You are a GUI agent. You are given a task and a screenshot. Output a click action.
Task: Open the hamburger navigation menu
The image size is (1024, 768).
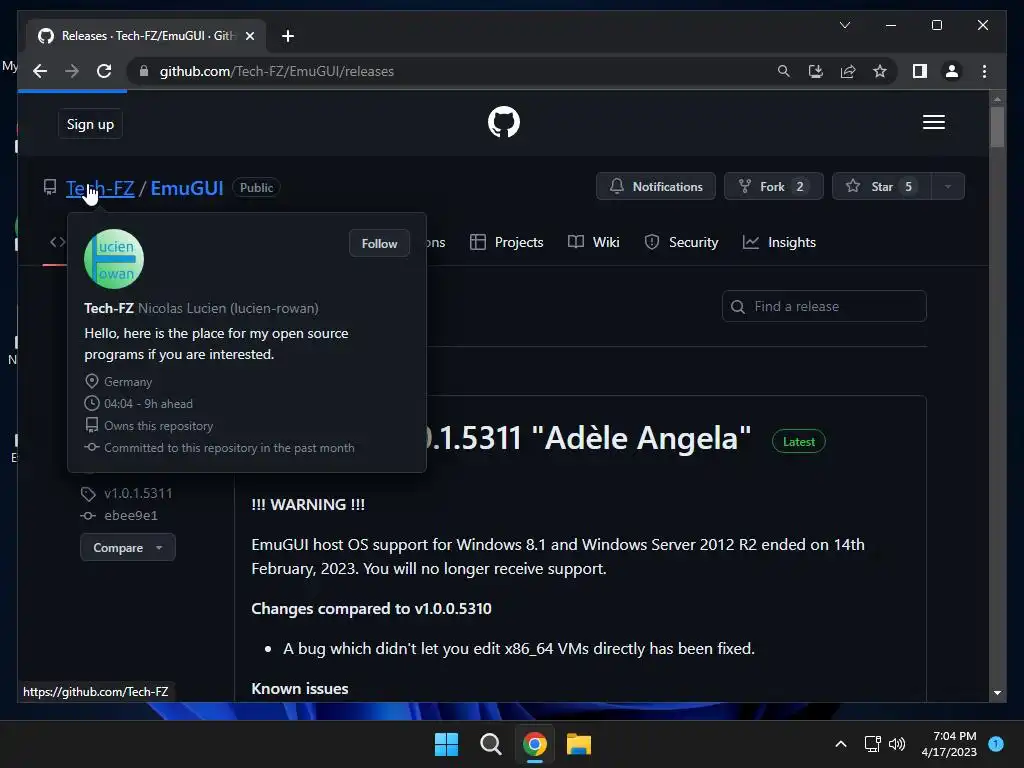point(933,122)
